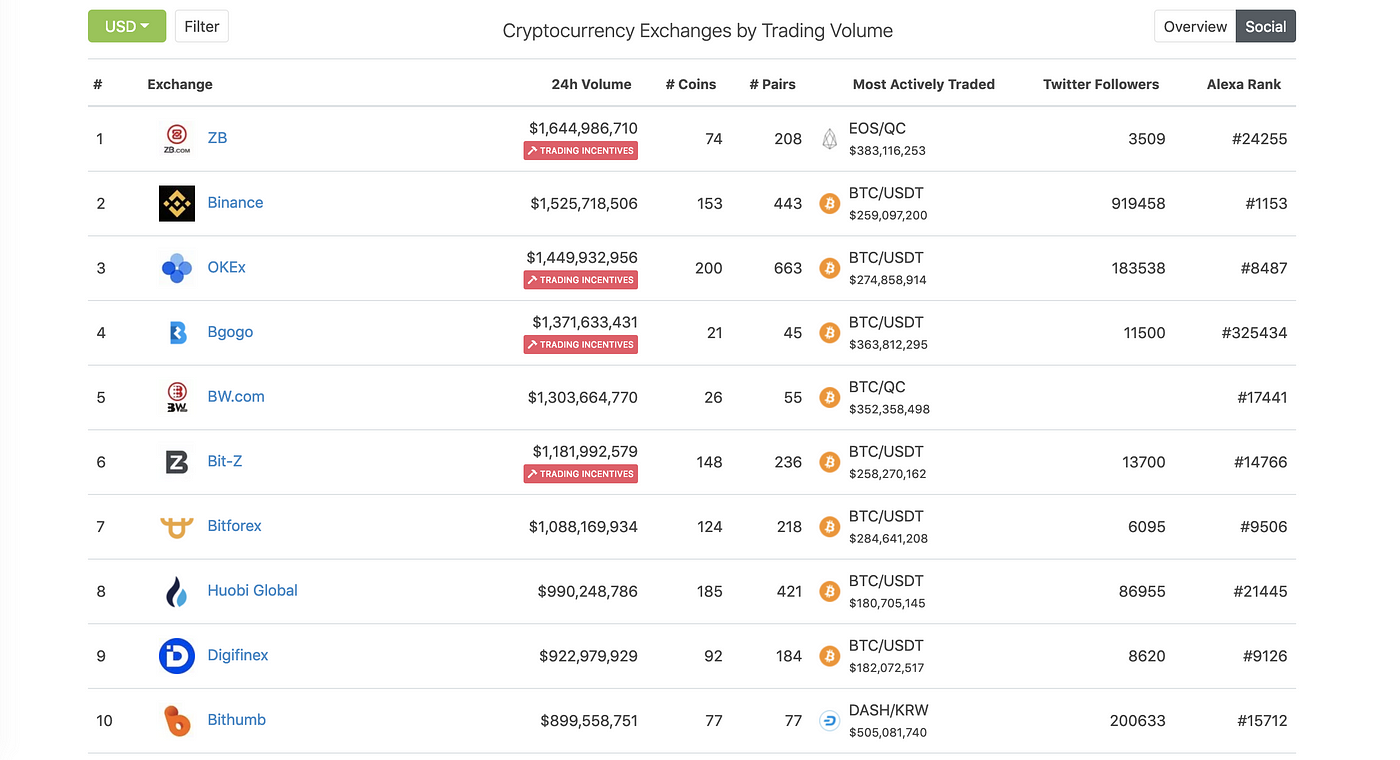Image resolution: width=1400 pixels, height=760 pixels.
Task: Open the Huobi Global exchange link
Action: pos(252,591)
